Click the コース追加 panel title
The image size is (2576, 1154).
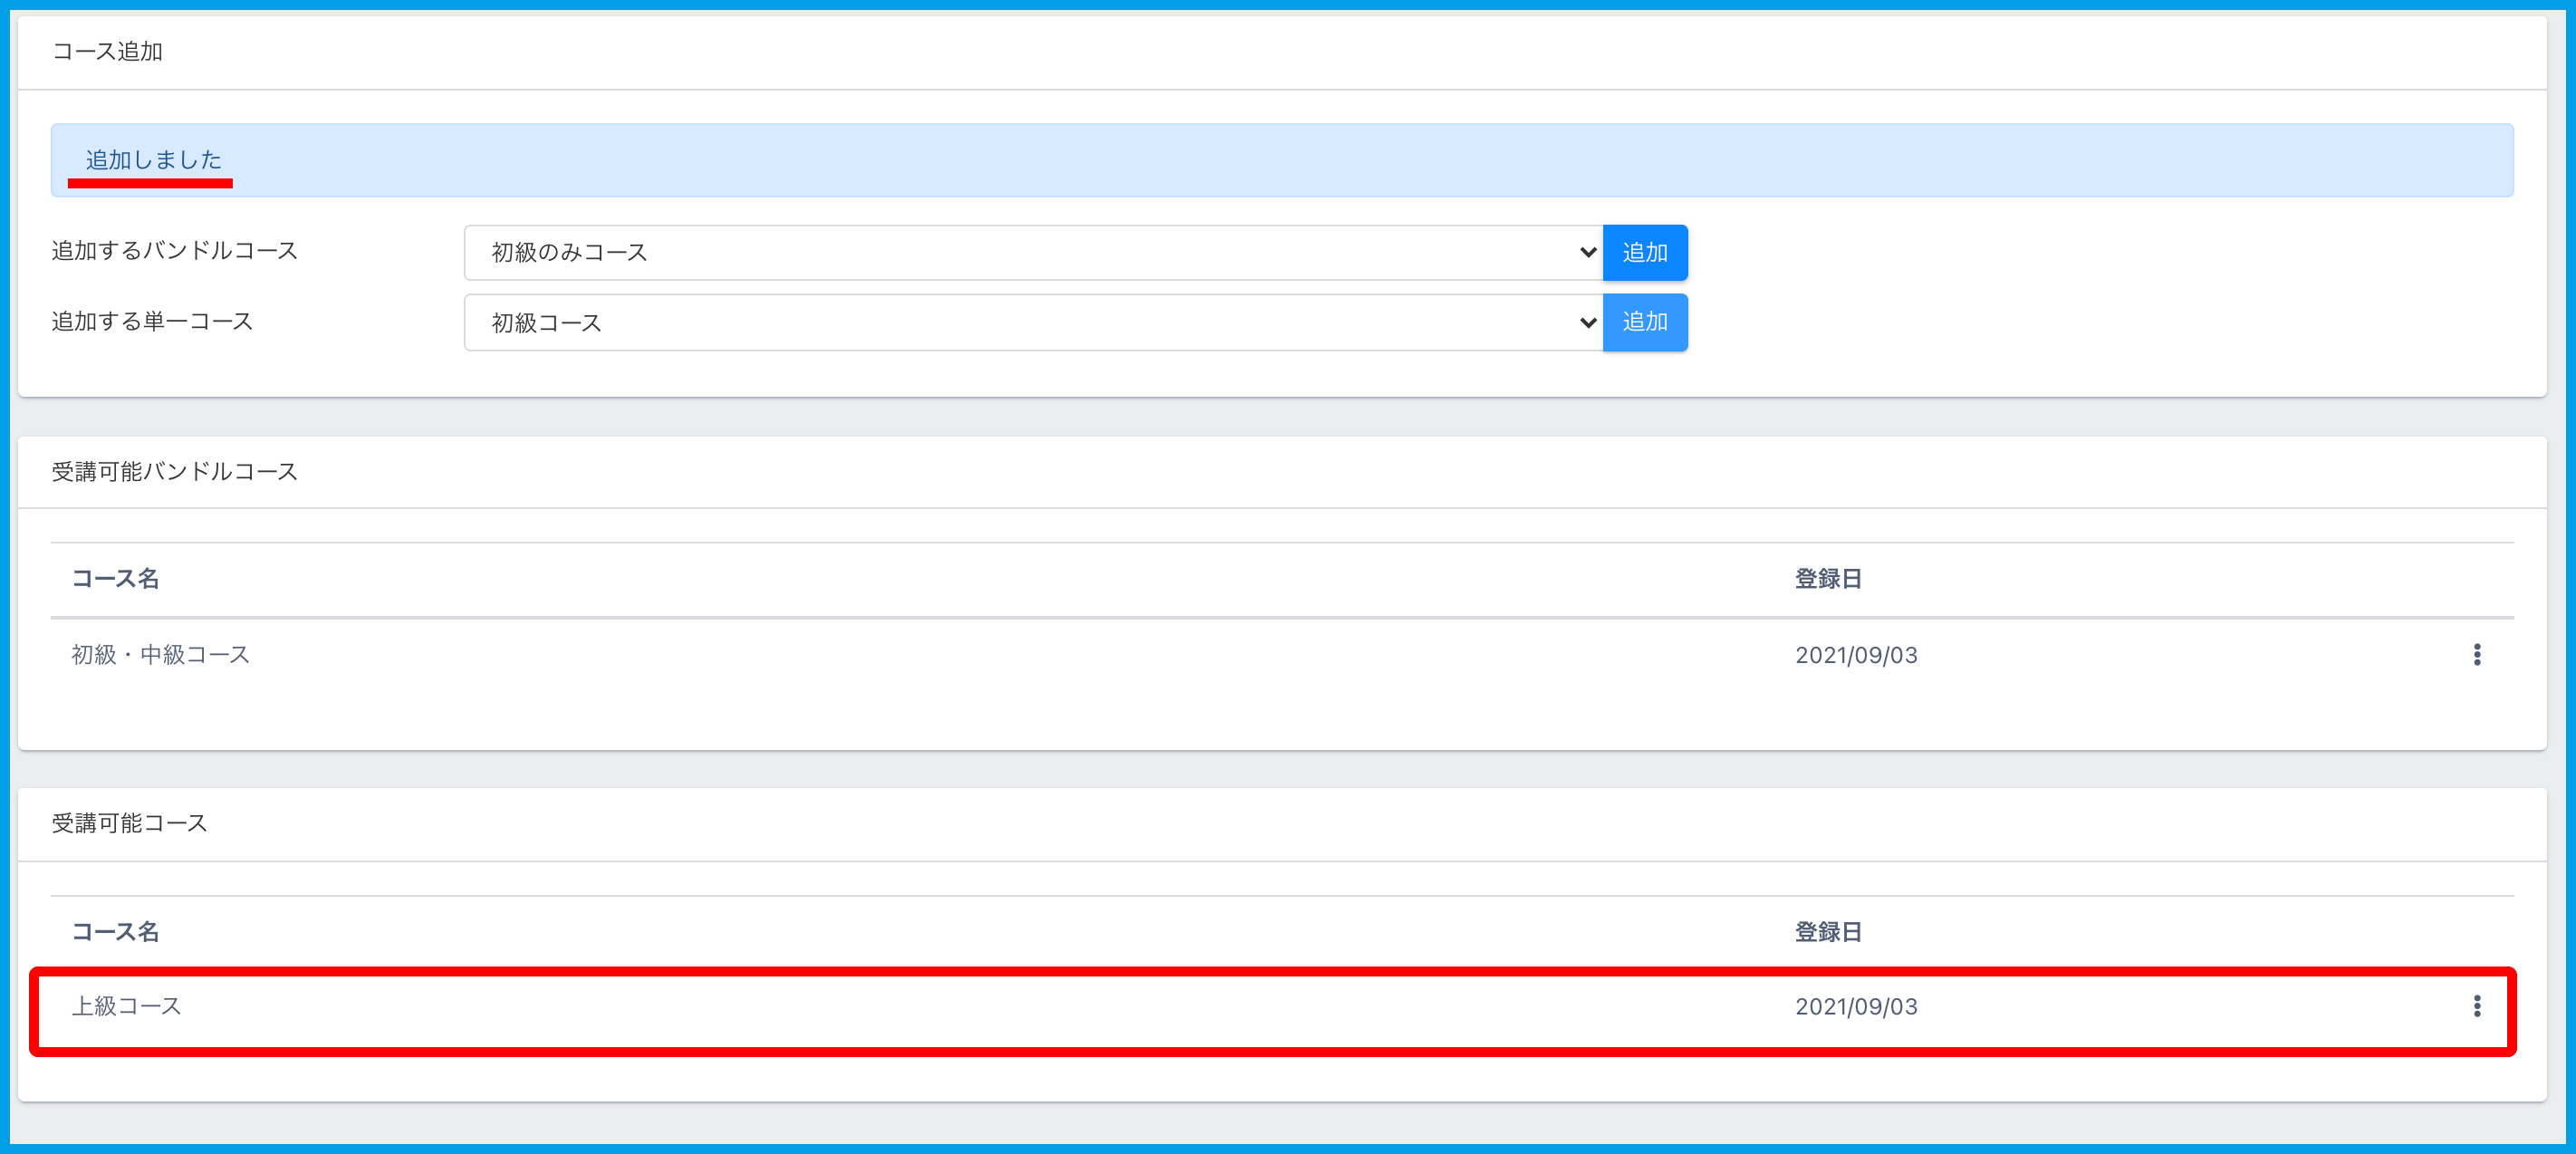pyautogui.click(x=107, y=52)
